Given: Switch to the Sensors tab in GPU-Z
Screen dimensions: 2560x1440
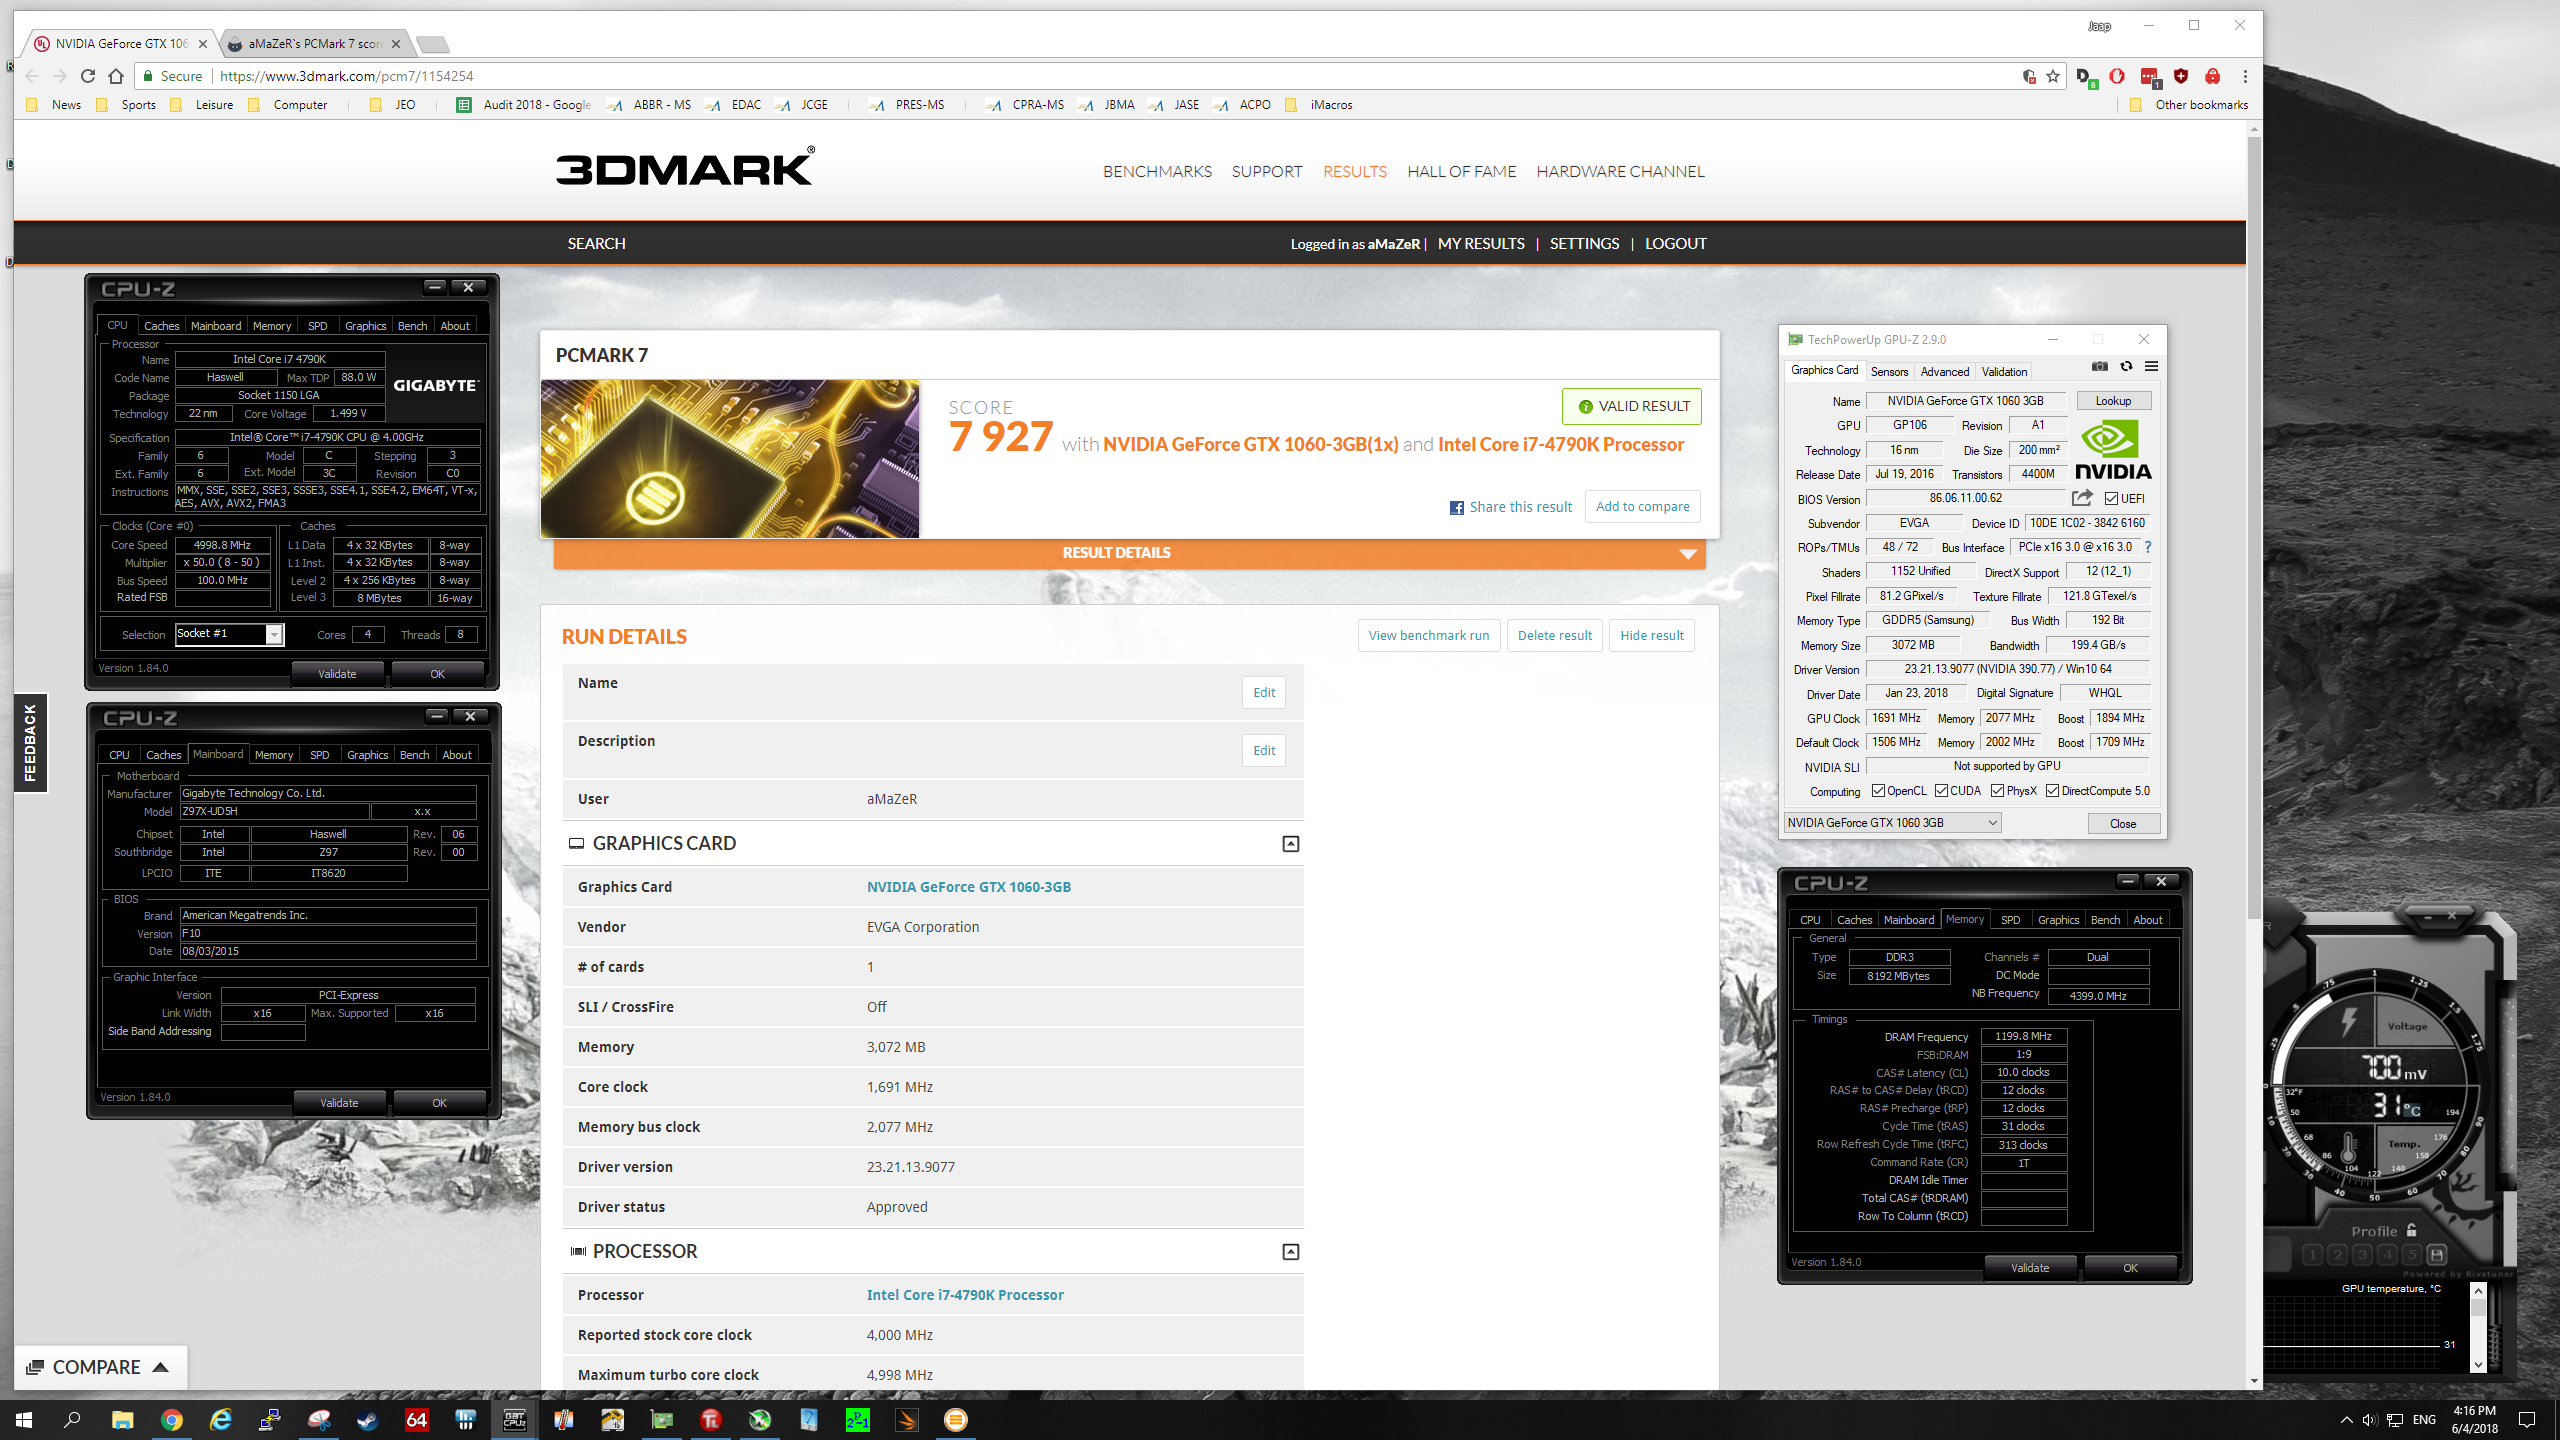Looking at the screenshot, I should 1889,371.
